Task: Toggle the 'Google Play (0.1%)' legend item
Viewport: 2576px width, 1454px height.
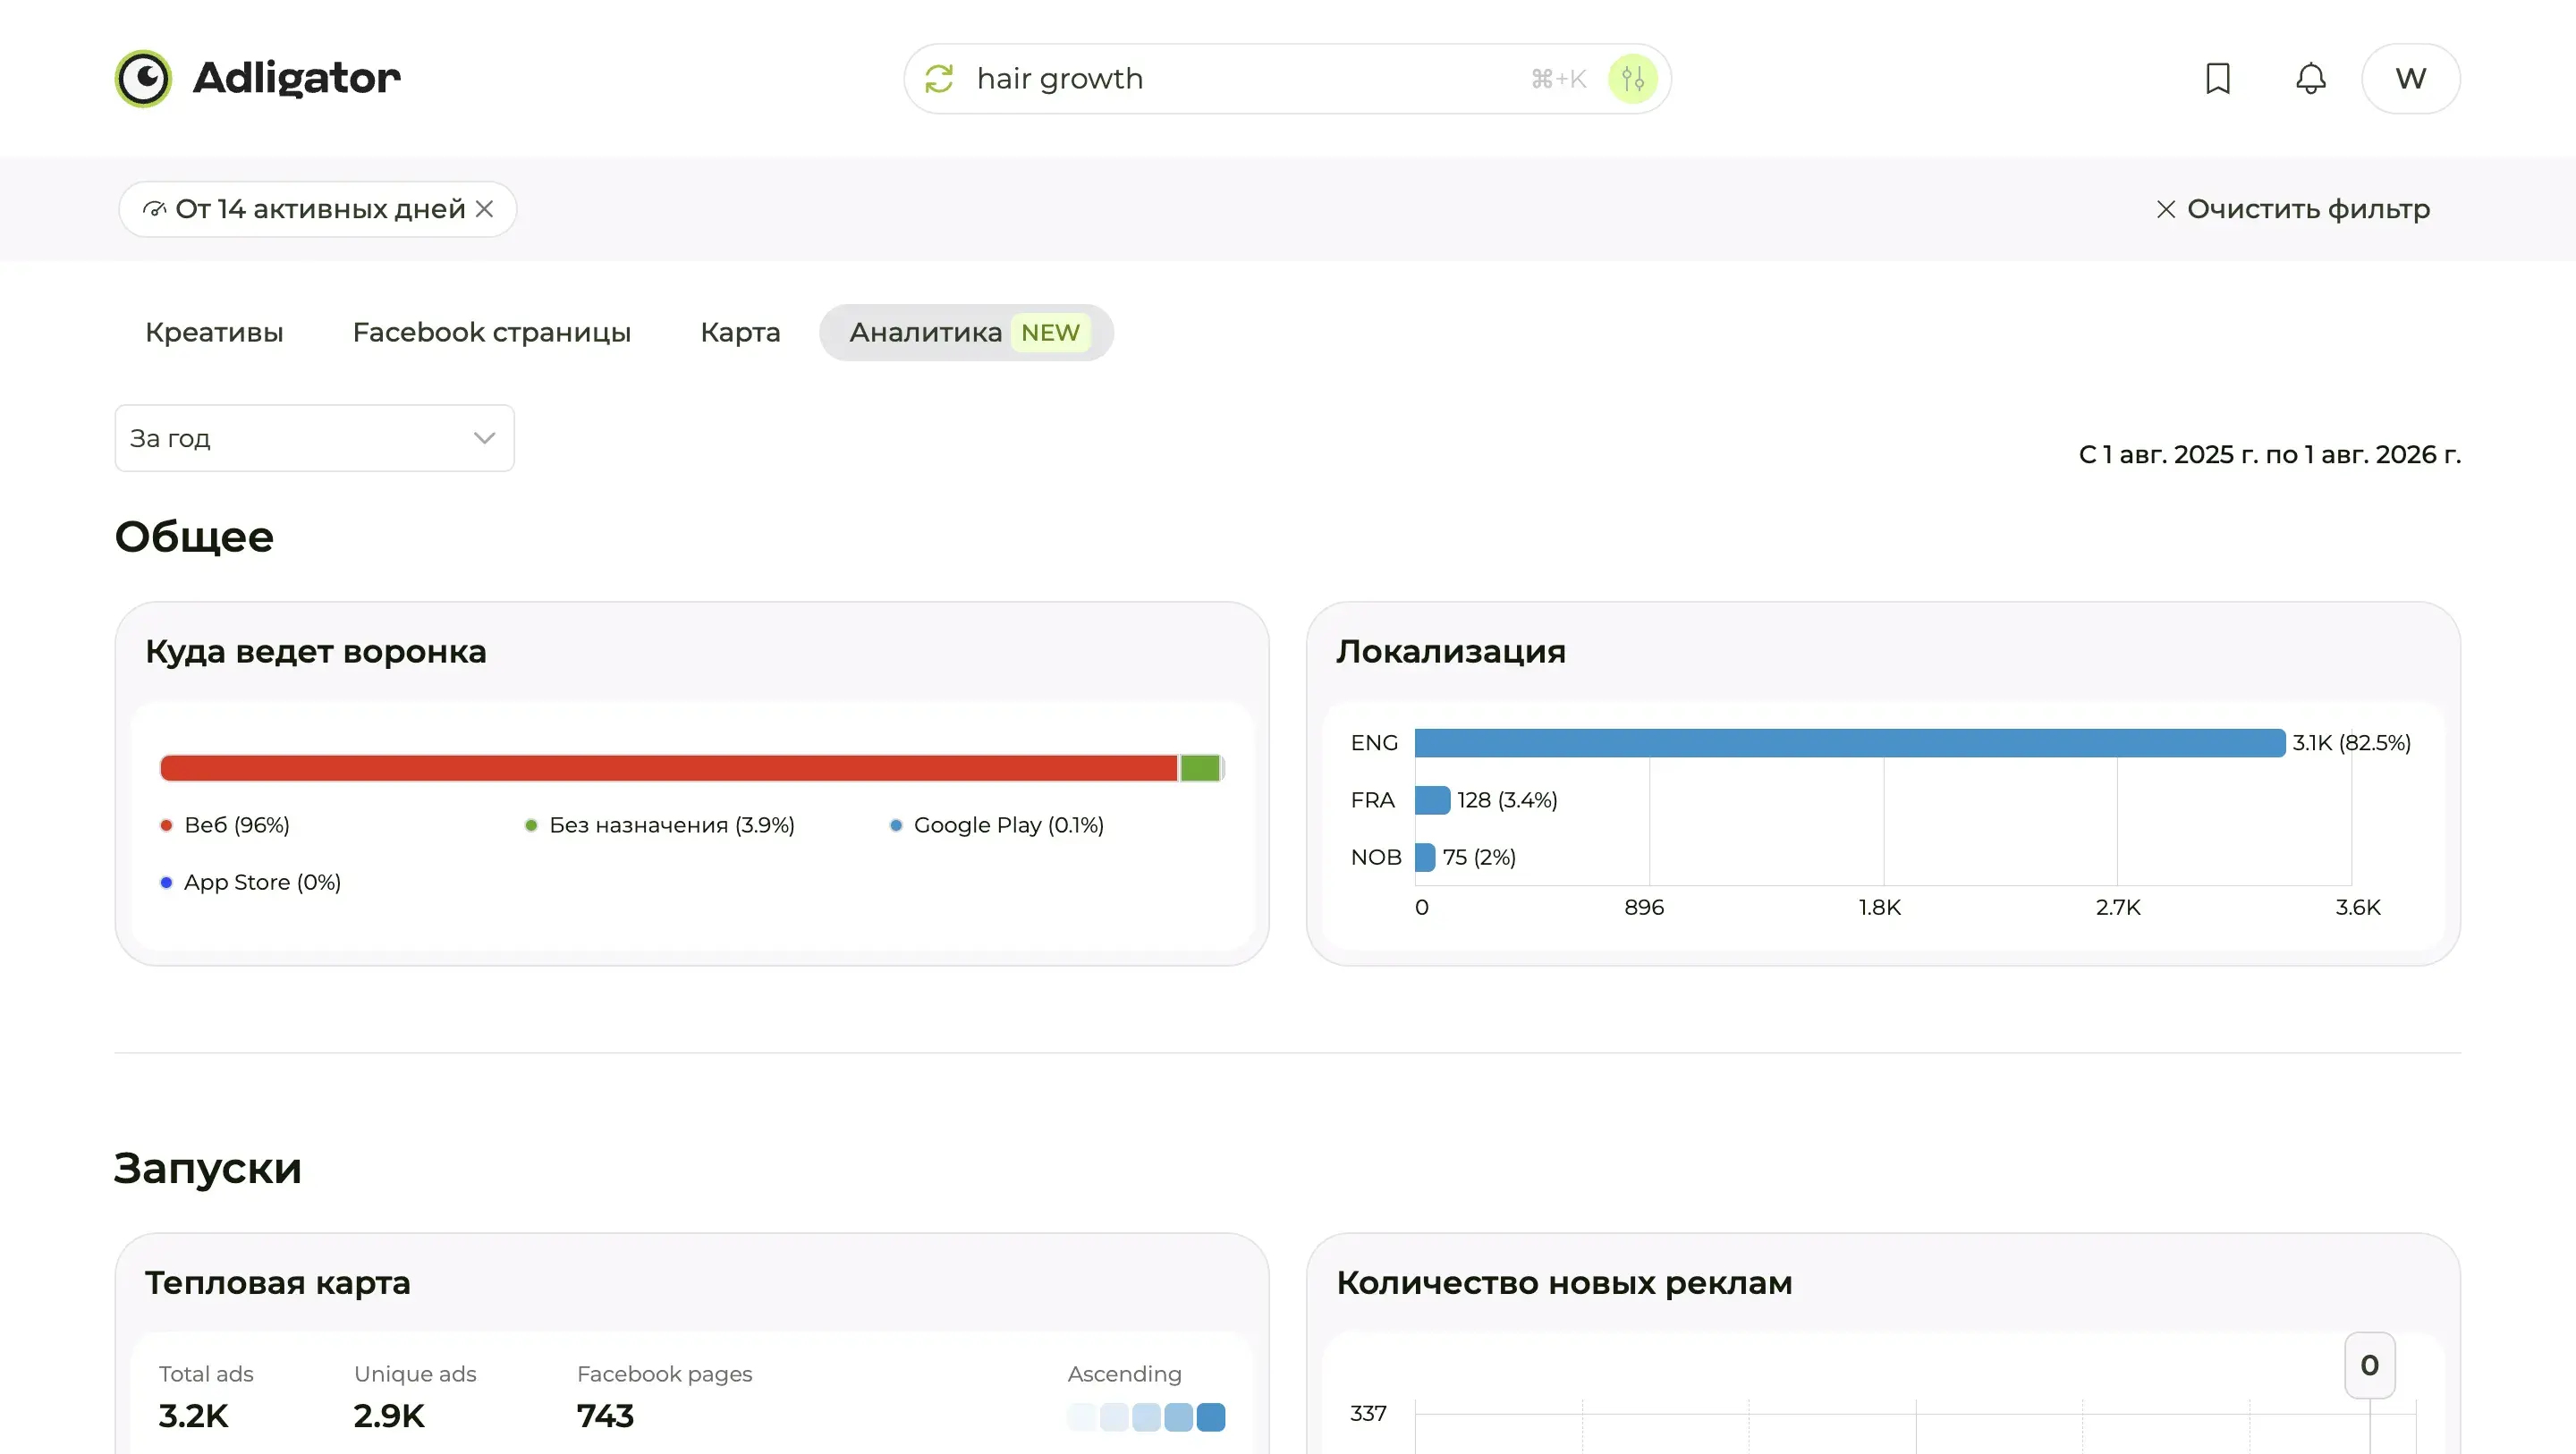Action: pos(997,825)
